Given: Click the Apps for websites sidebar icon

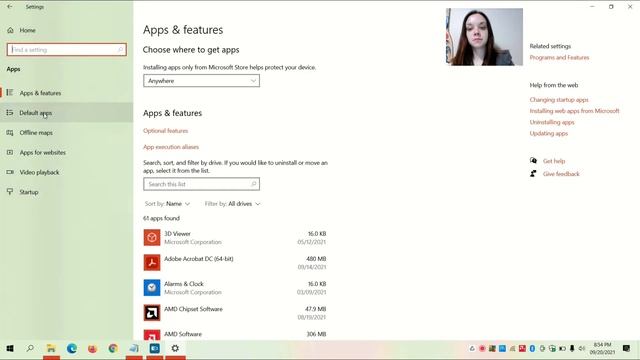Looking at the screenshot, I should 10,152.
